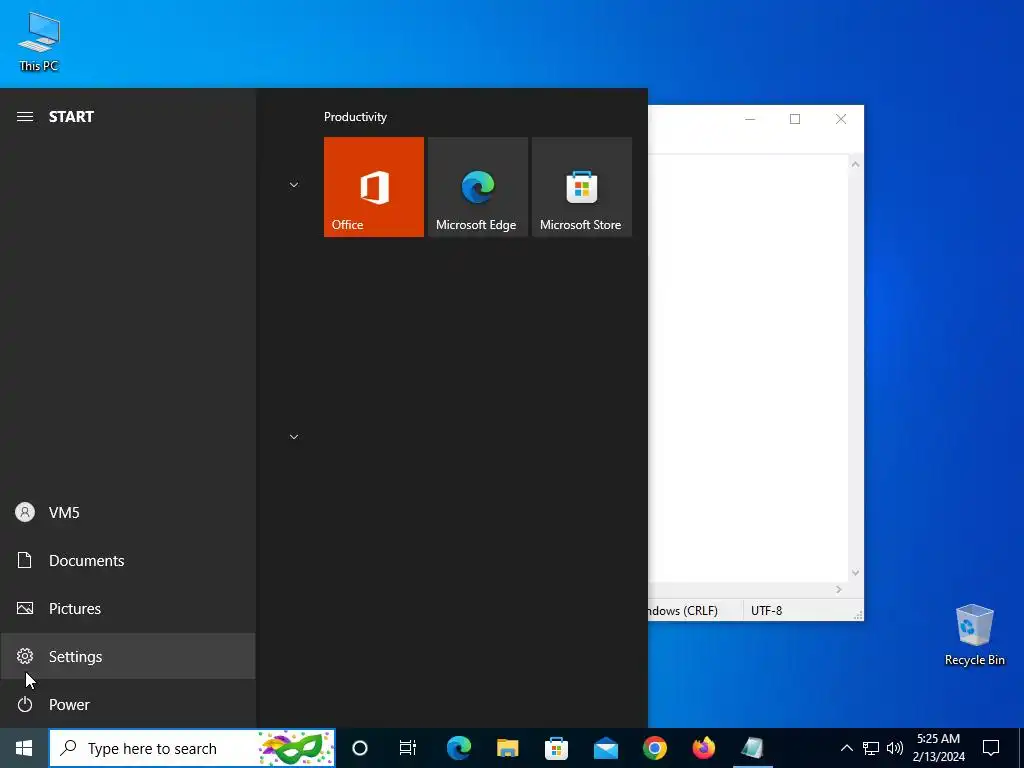Click in the Notepad text area
The image size is (1024, 768).
pyautogui.click(x=748, y=368)
